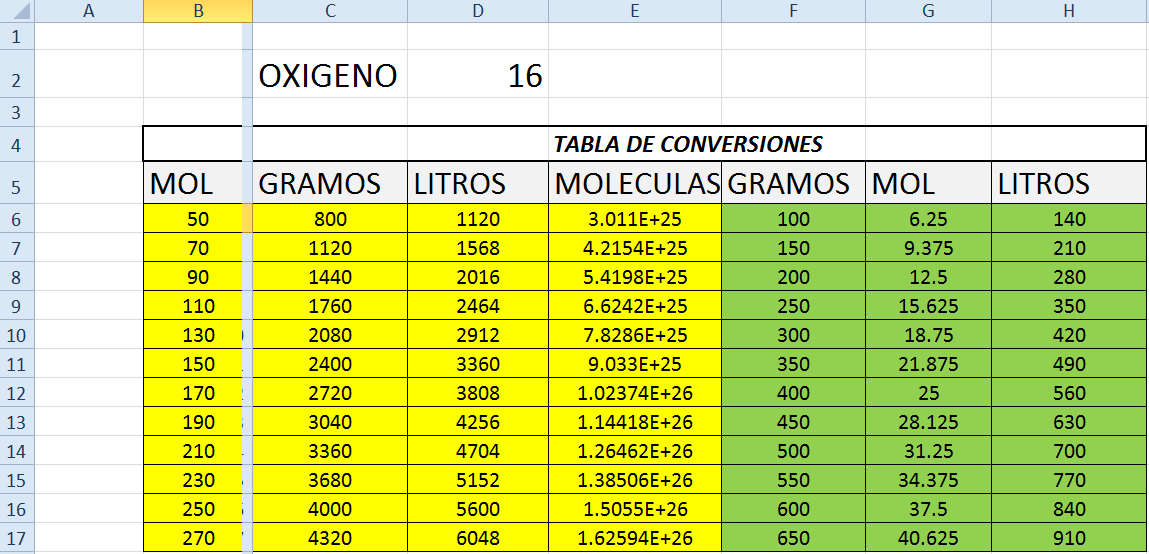Select row 4 header
This screenshot has width=1149, height=554.
coord(17,144)
